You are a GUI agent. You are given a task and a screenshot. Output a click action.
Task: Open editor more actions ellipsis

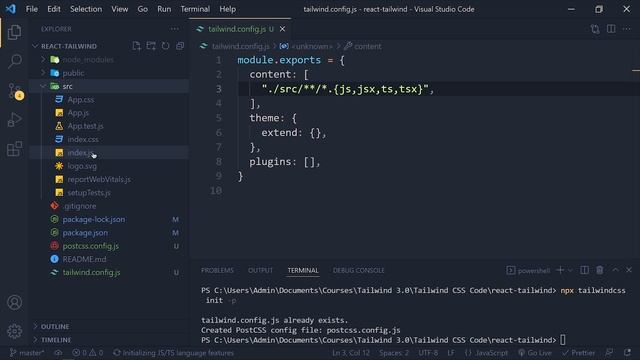pos(627,29)
